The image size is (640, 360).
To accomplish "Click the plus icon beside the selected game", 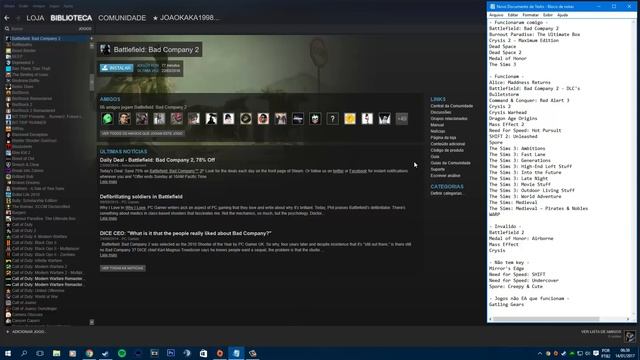I will (x=91, y=38).
